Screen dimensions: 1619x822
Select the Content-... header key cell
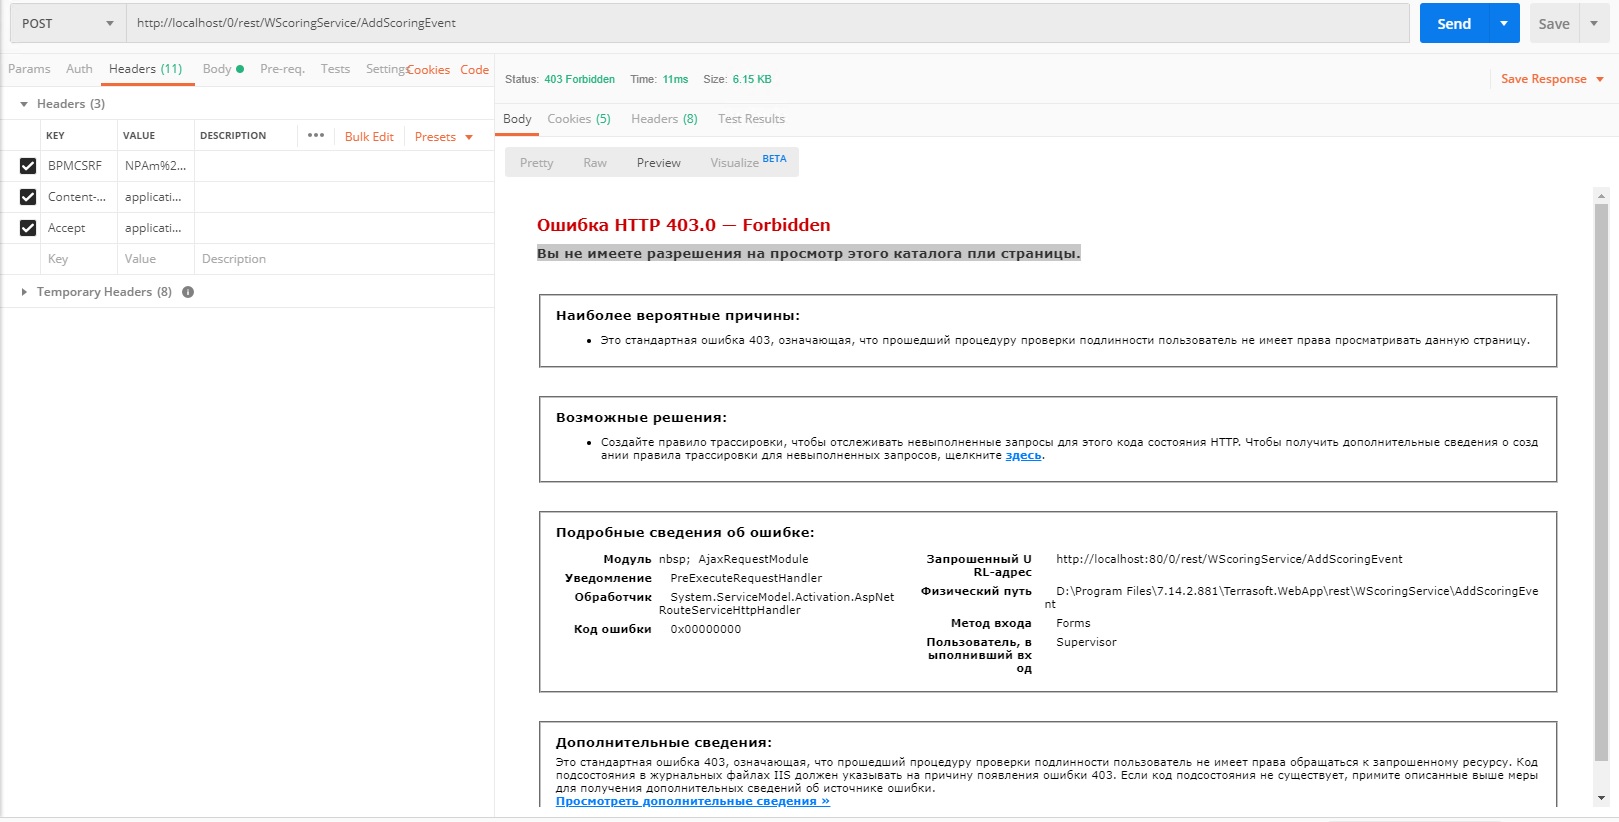[x=79, y=197]
